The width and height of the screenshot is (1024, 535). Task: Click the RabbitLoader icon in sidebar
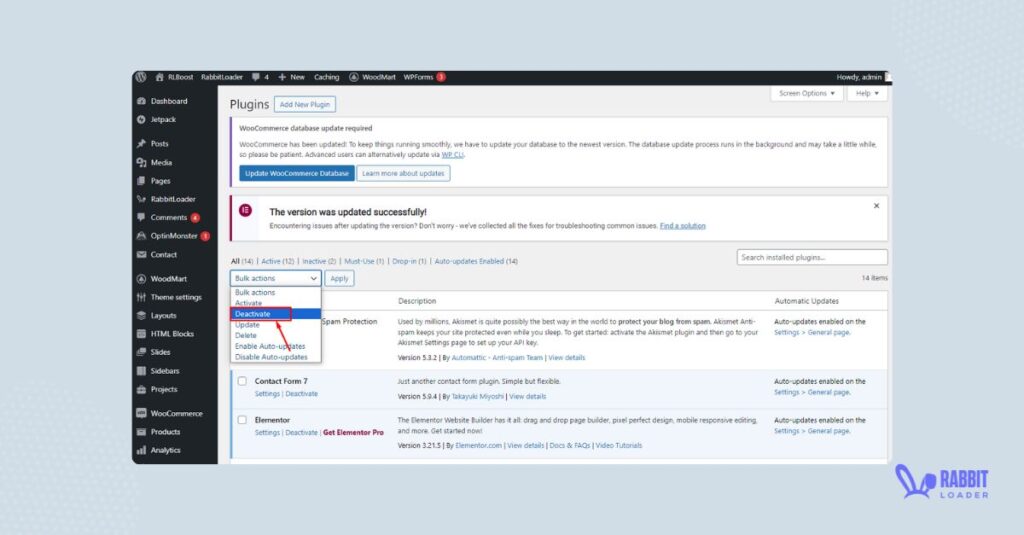click(x=141, y=199)
